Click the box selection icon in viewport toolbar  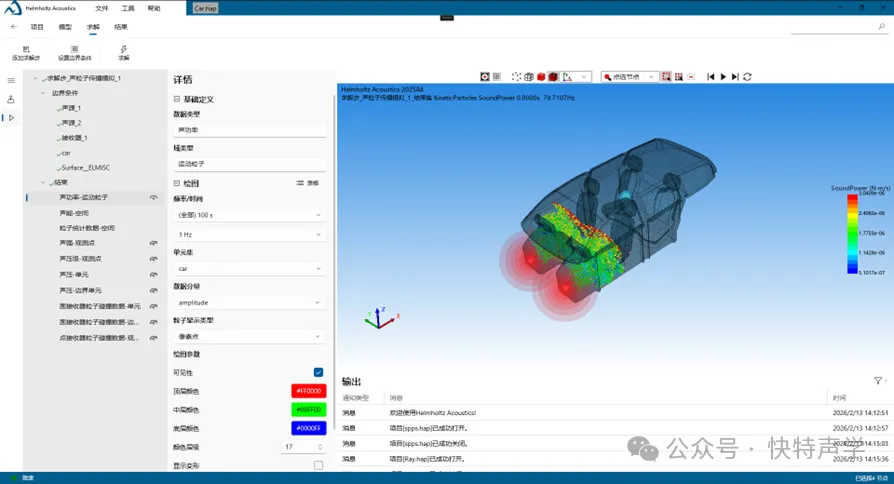pyautogui.click(x=666, y=76)
